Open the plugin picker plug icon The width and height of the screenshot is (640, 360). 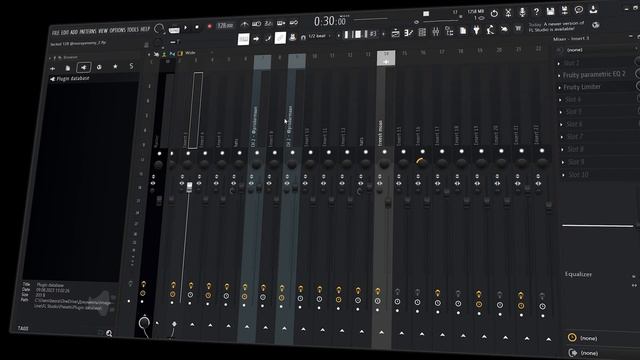coord(476,30)
